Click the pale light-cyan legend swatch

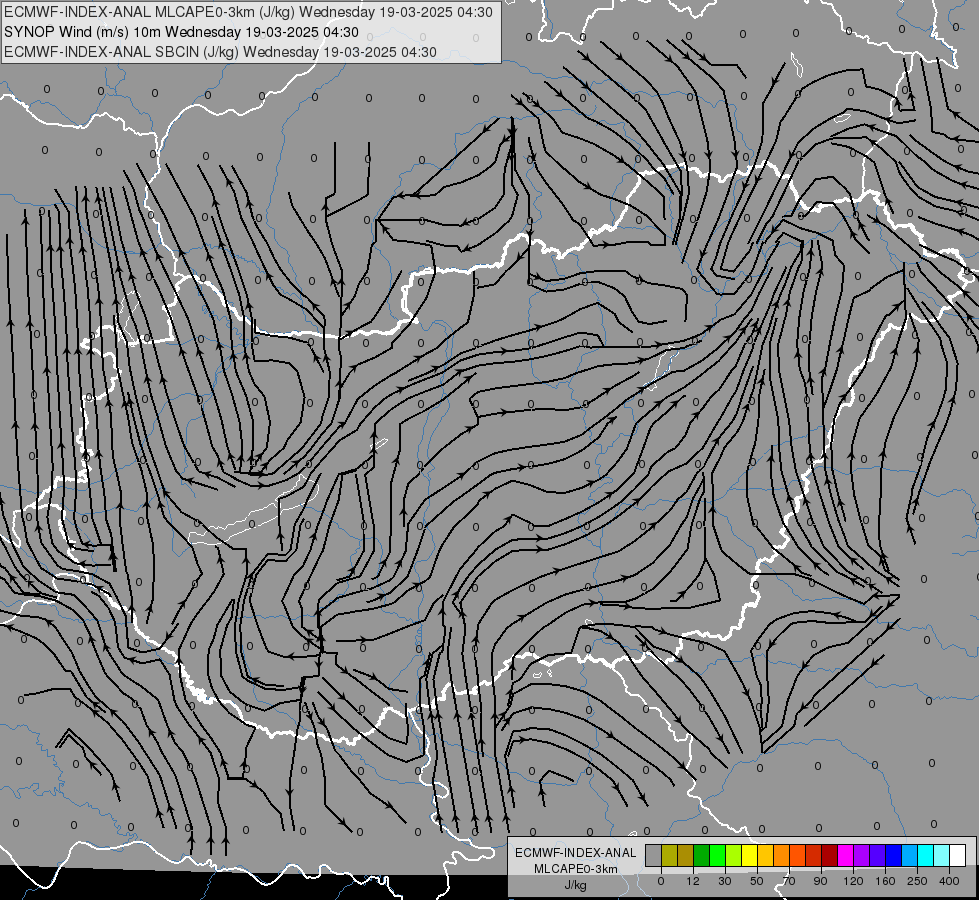(x=942, y=855)
